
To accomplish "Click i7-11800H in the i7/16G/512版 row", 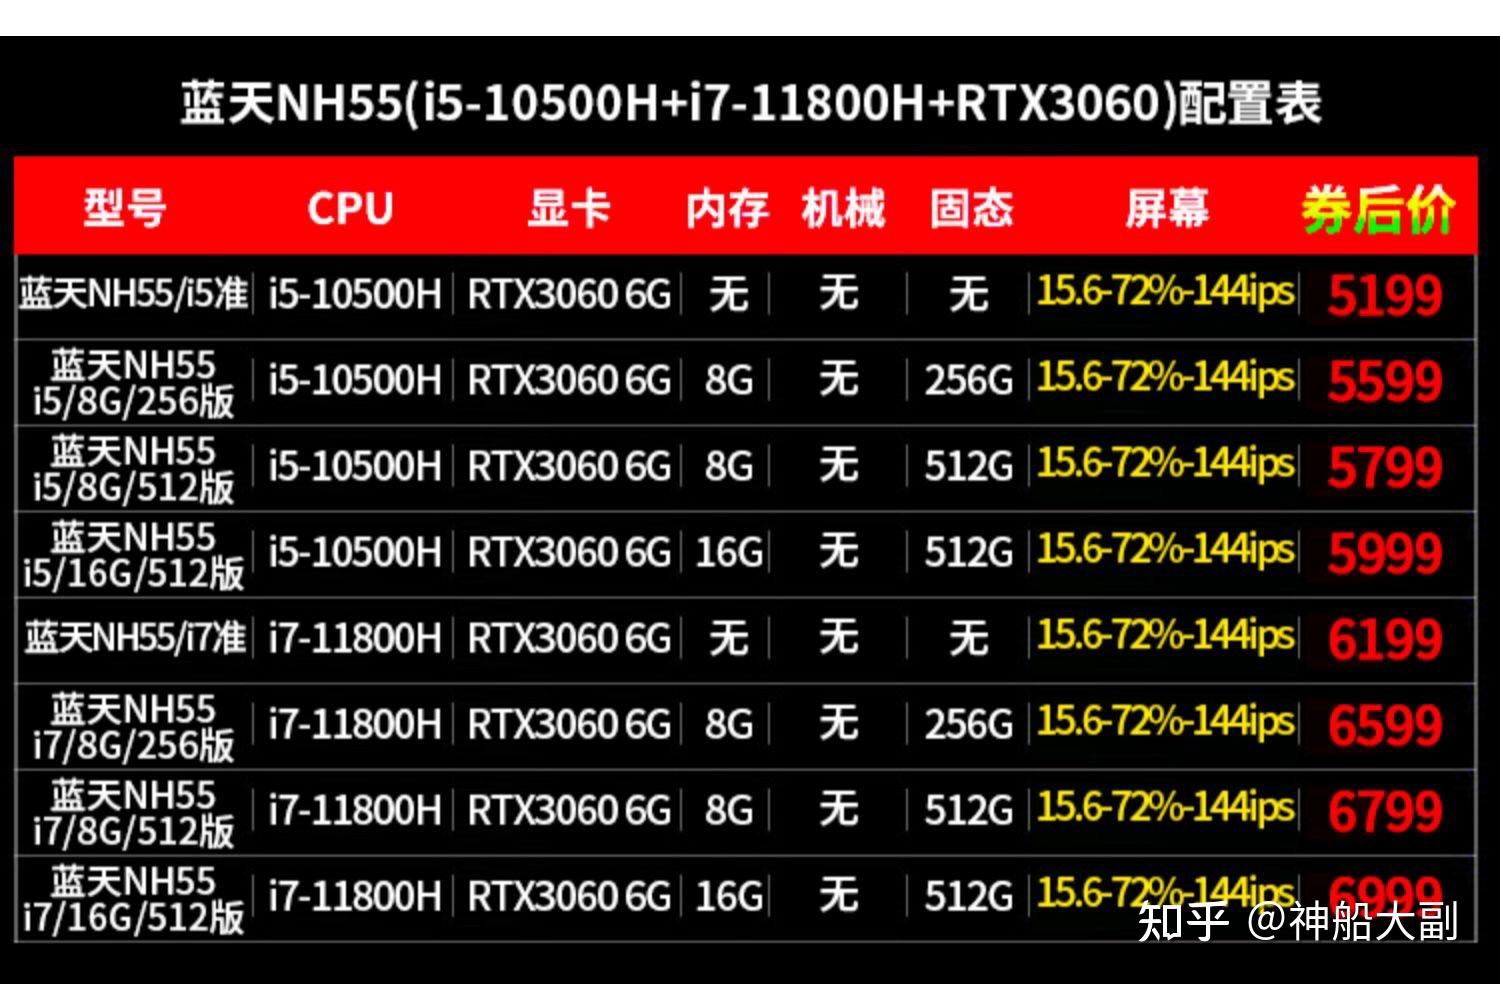I will point(355,896).
